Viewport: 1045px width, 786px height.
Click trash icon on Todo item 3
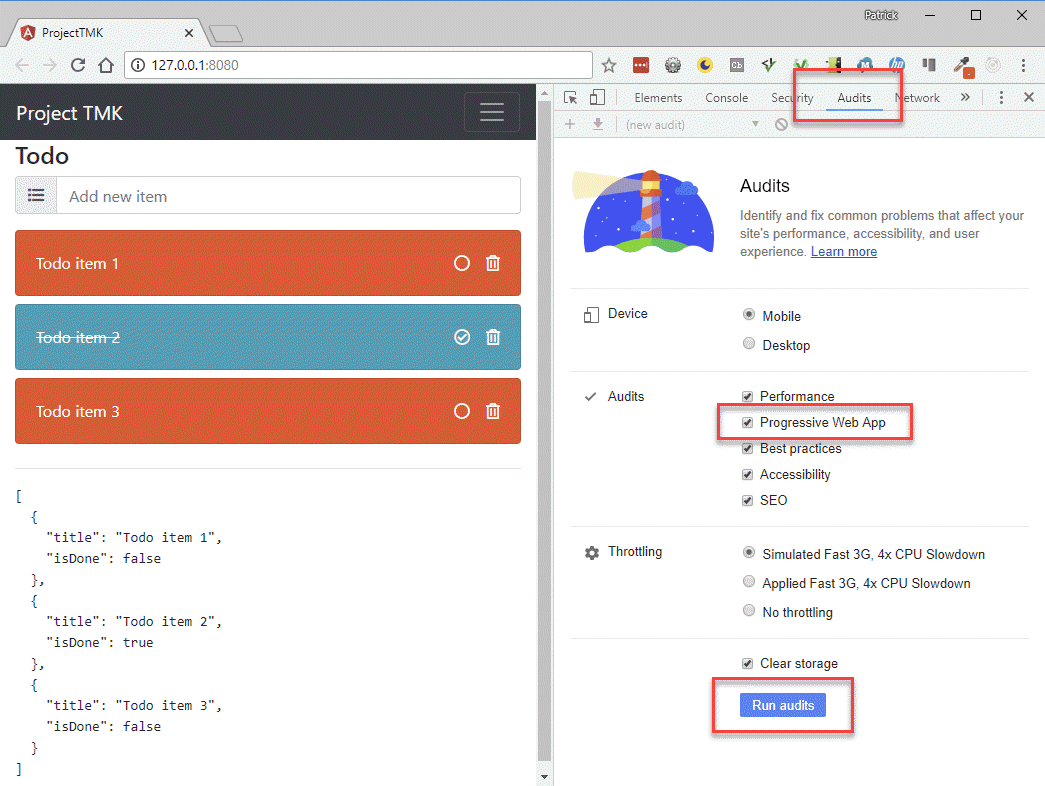tap(492, 411)
